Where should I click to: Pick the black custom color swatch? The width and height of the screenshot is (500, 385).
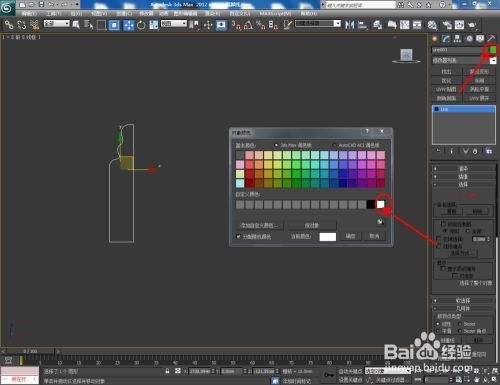(x=371, y=204)
